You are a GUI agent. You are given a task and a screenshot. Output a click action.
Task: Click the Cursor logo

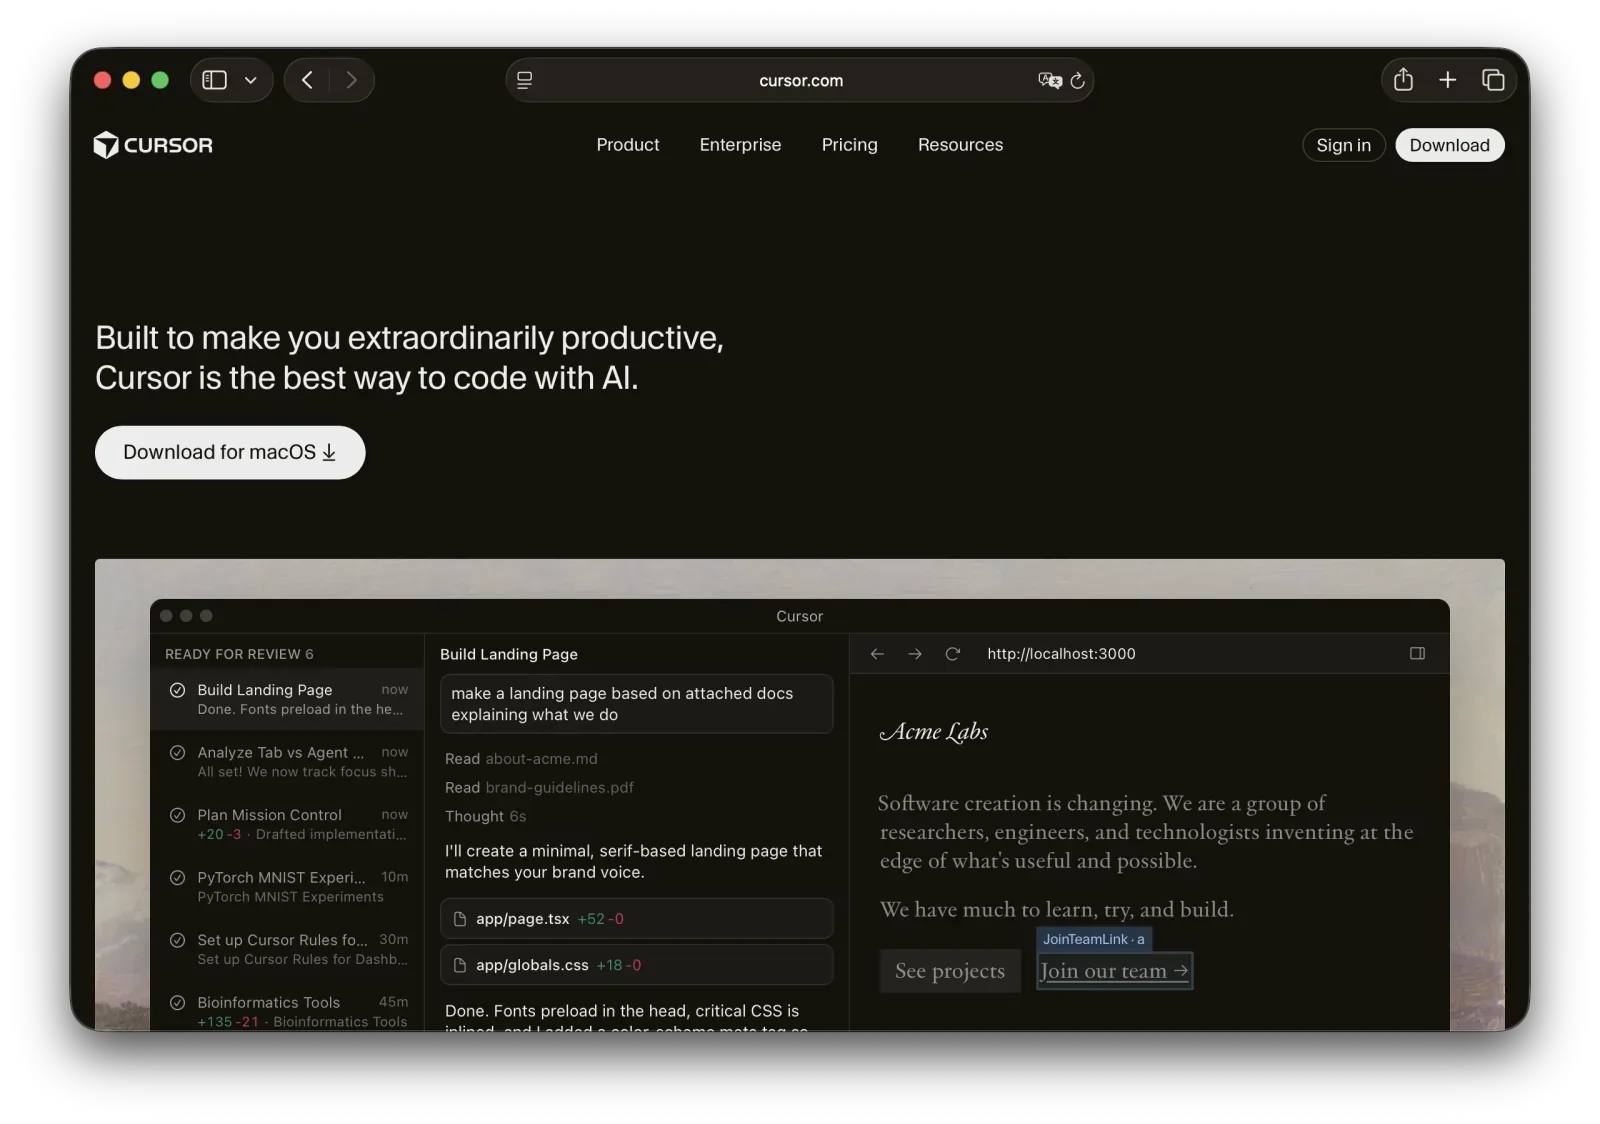click(153, 145)
